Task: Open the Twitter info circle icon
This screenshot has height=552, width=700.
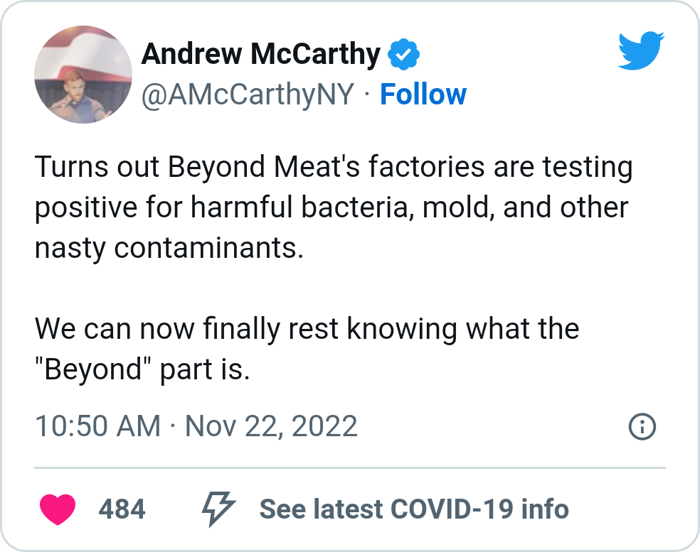Action: tap(642, 427)
